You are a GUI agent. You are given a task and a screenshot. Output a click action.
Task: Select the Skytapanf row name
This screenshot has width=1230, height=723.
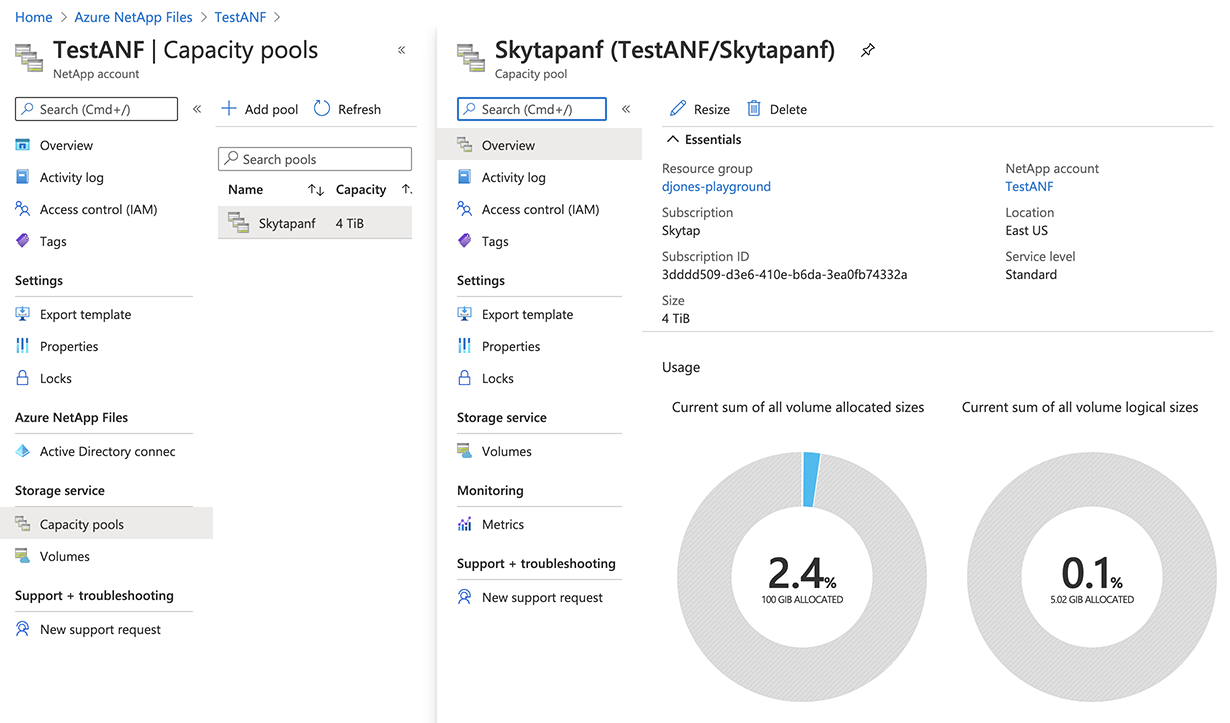coord(287,223)
